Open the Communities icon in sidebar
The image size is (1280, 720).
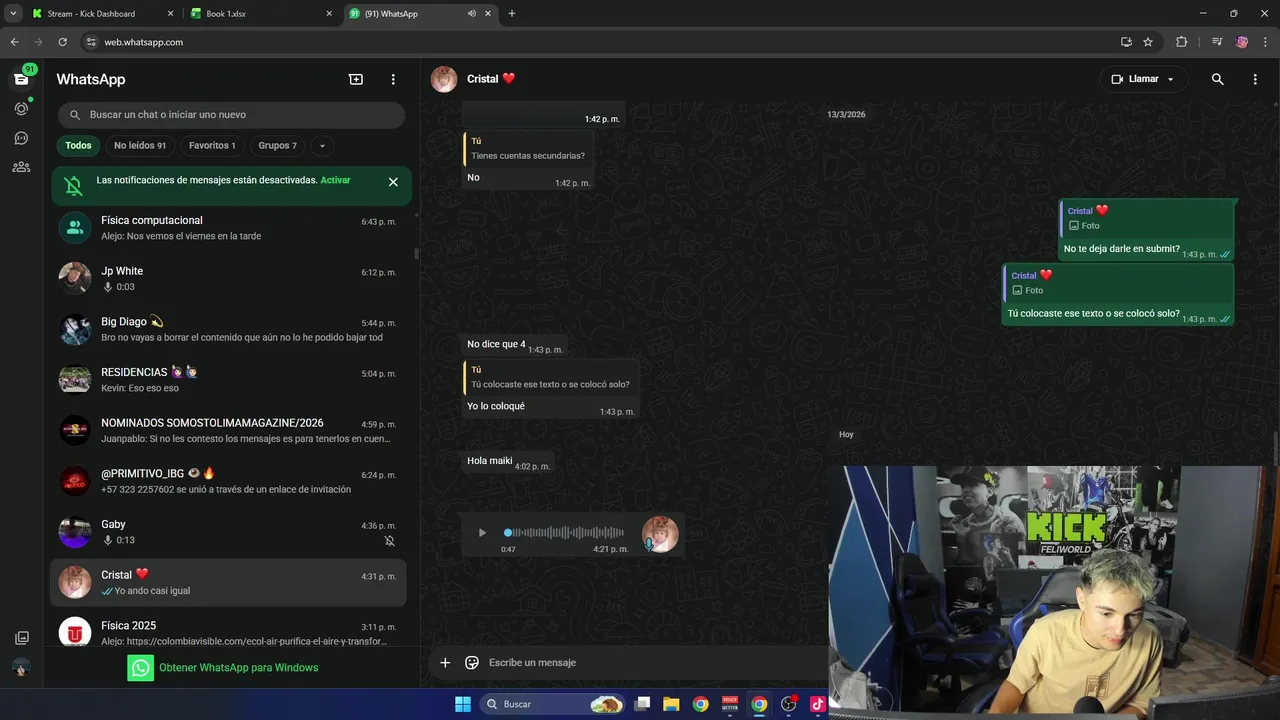[21, 167]
